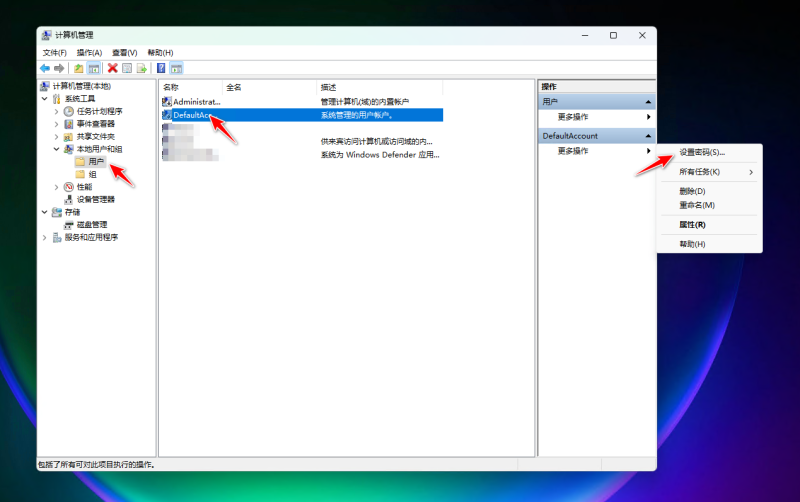Click the Properties toolbar icon
Screen dimensions: 800x502
pos(127,68)
